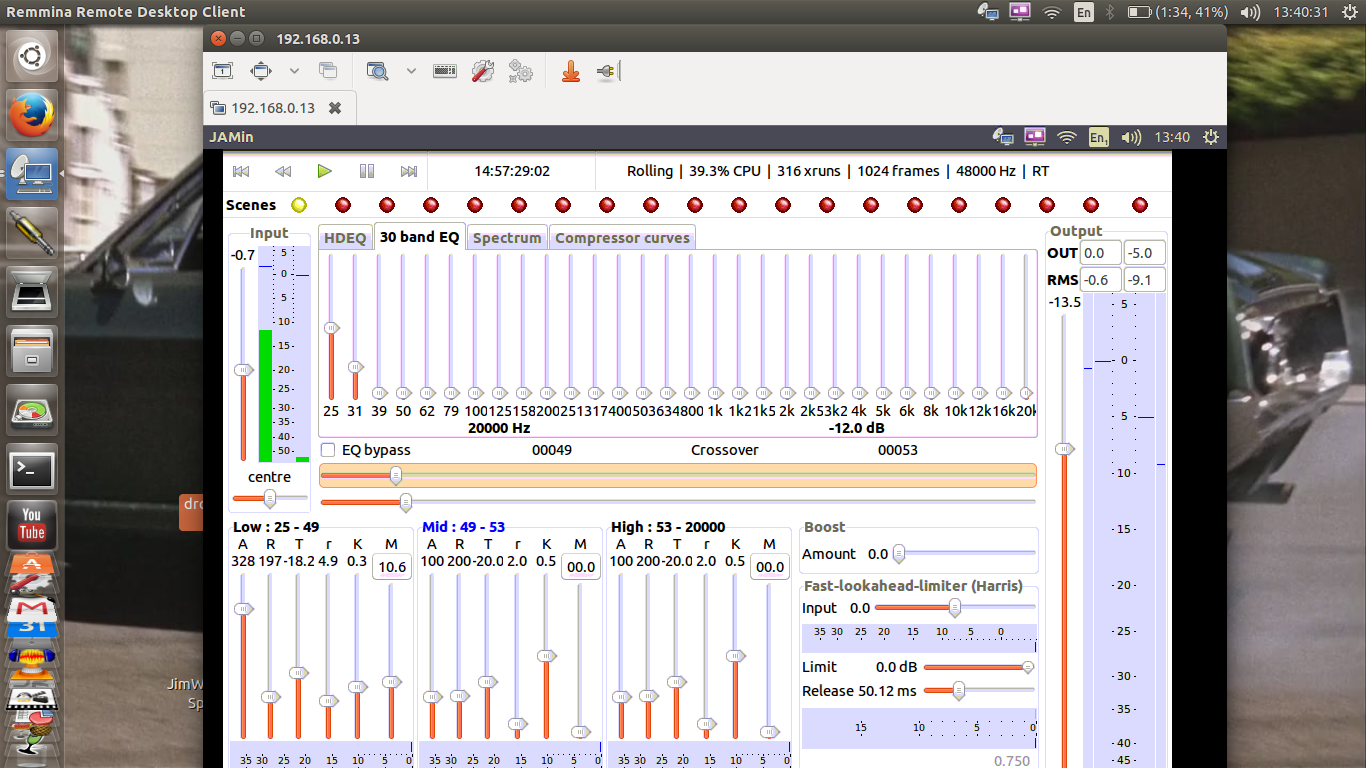Open the Spectrum tab
This screenshot has height=768, width=1366.
[507, 238]
